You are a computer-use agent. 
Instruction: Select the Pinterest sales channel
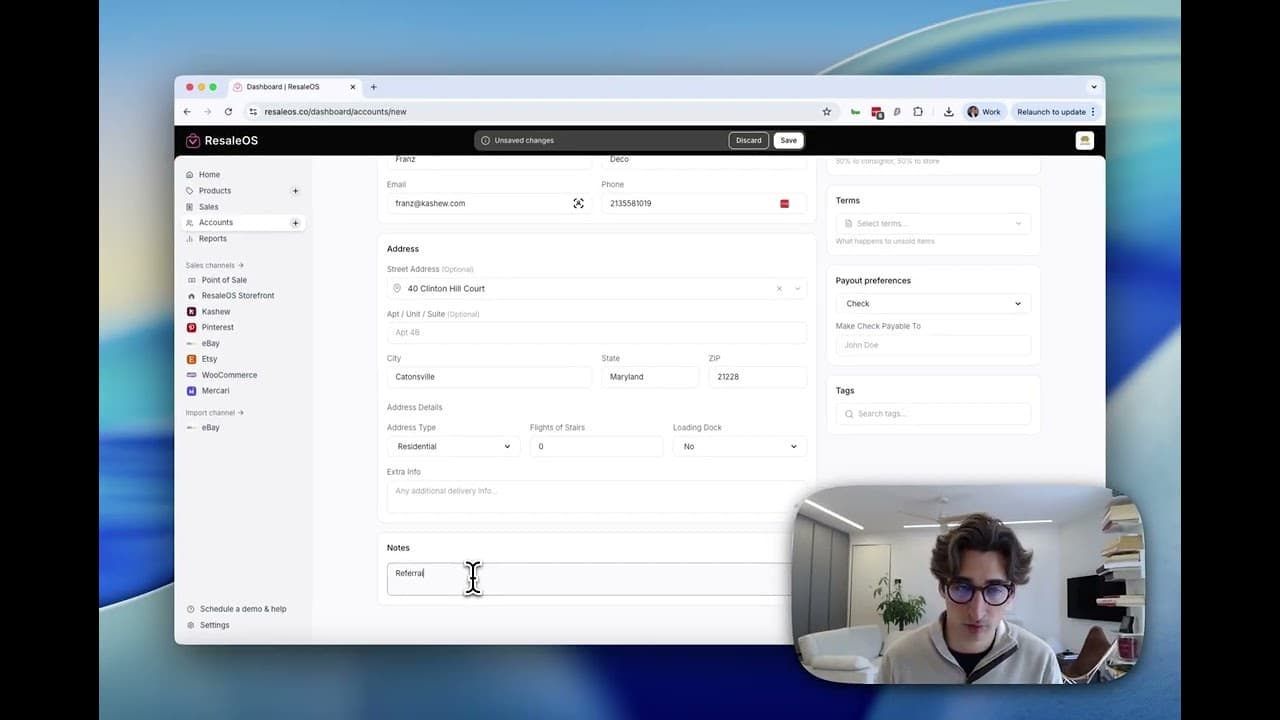217,327
